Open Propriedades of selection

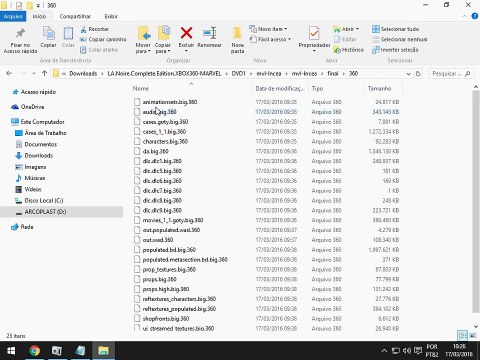pos(314,39)
